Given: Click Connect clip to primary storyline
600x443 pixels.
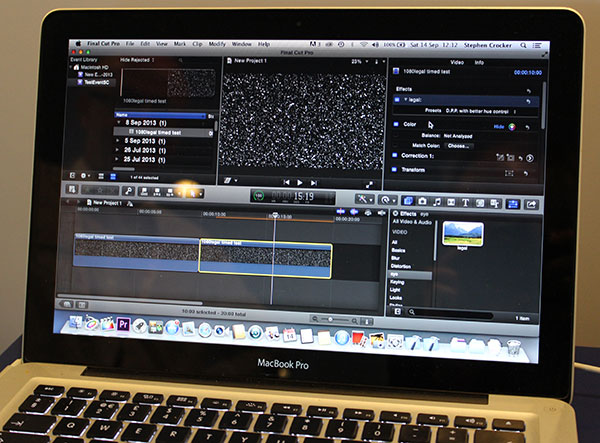Looking at the screenshot, I should click(144, 191).
